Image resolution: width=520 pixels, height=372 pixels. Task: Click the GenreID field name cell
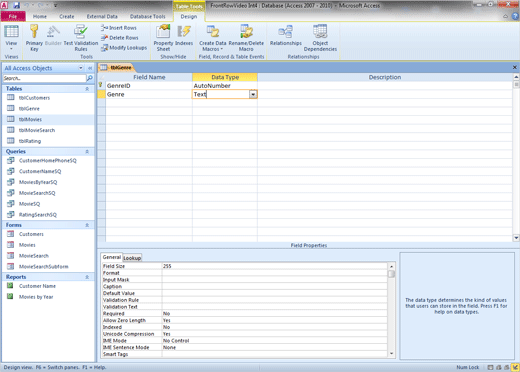point(149,86)
